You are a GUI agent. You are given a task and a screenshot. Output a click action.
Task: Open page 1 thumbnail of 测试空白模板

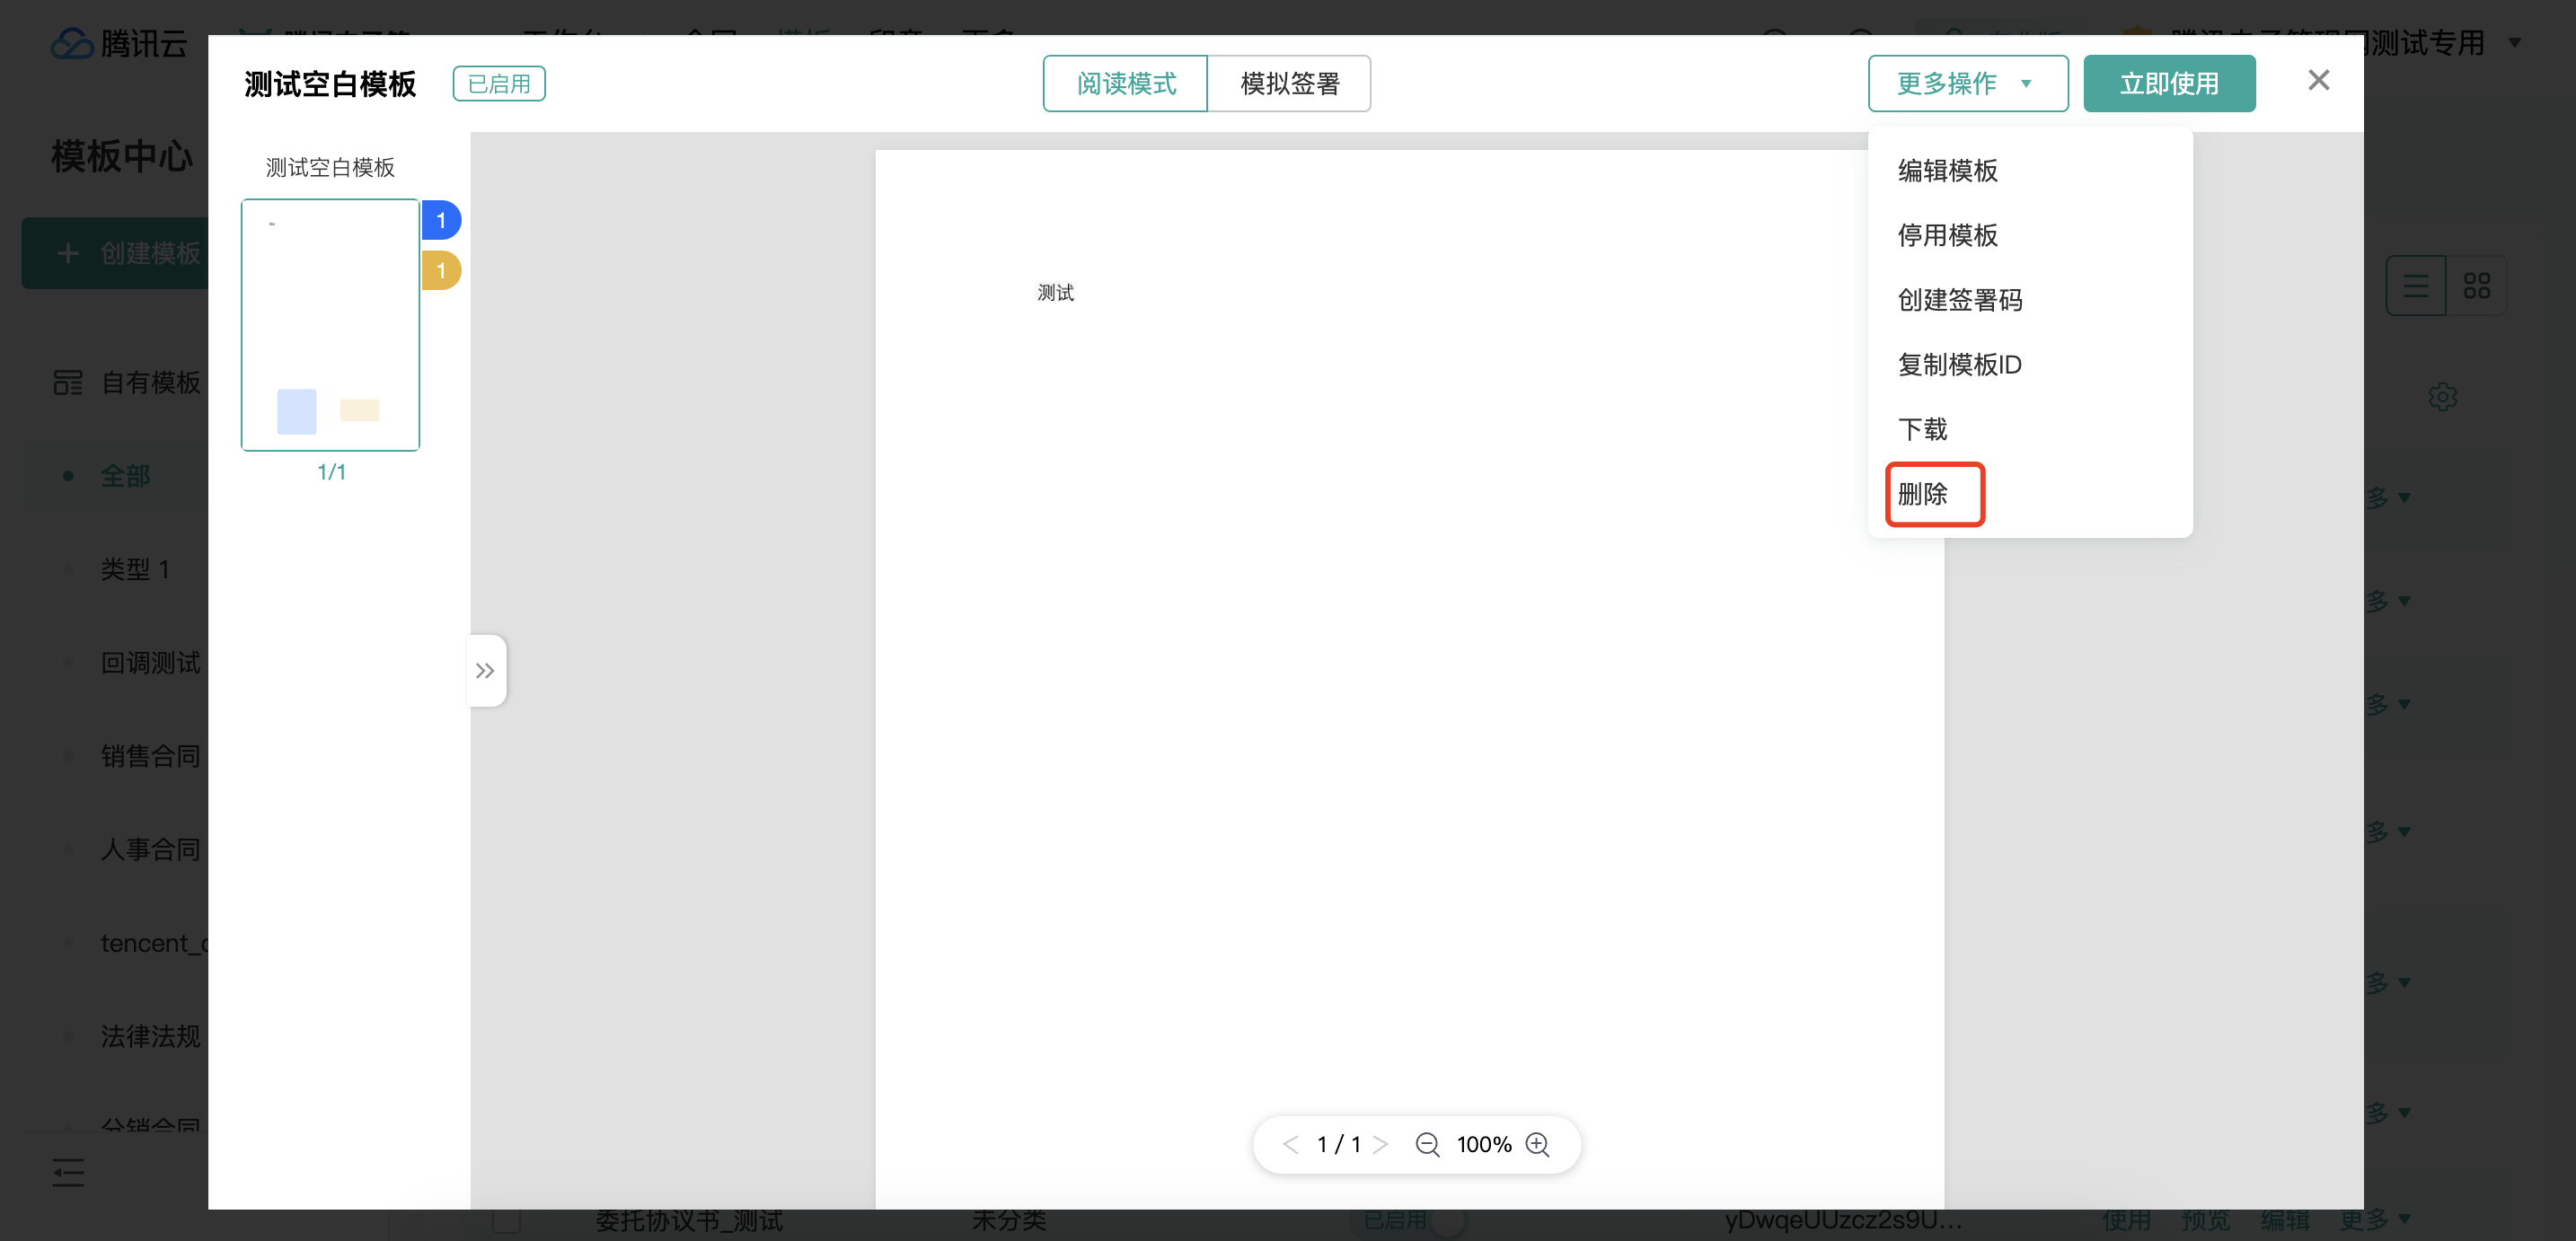click(x=330, y=325)
